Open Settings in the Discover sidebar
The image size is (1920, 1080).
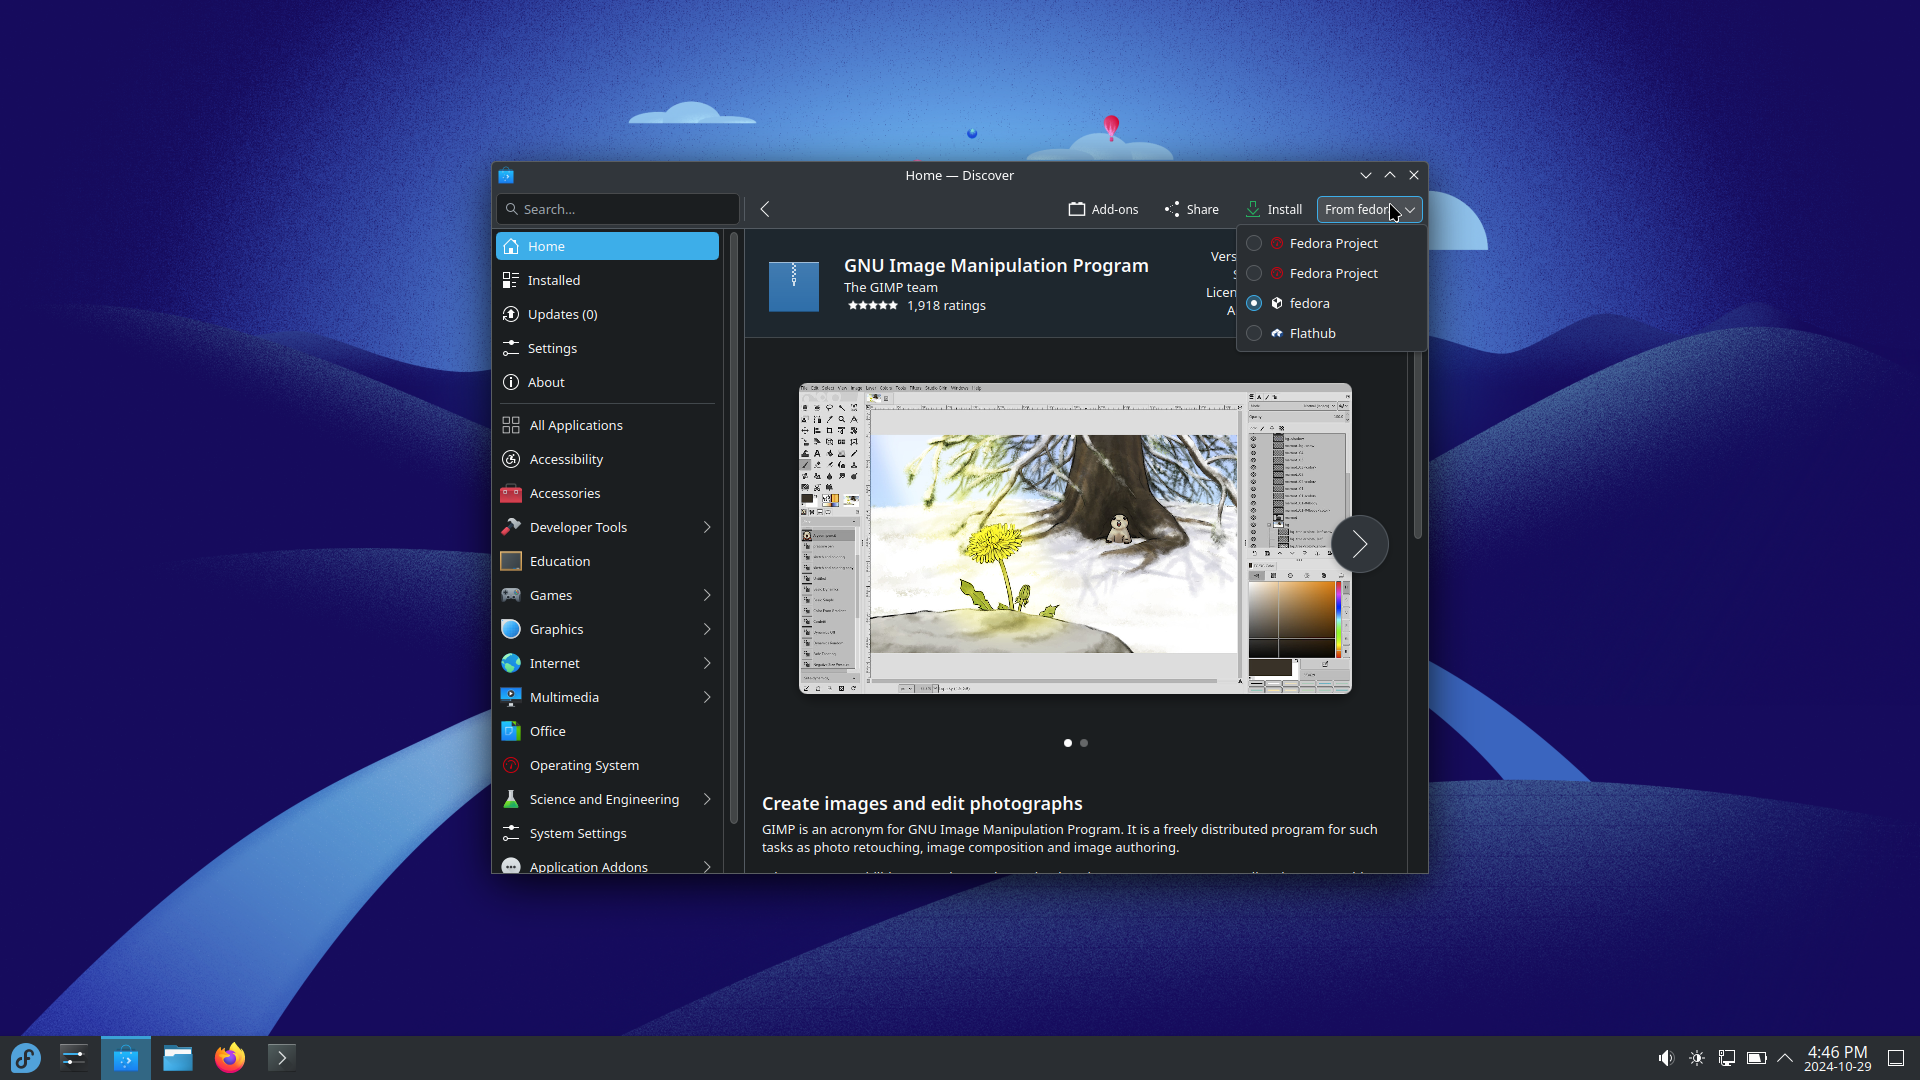tap(607, 348)
